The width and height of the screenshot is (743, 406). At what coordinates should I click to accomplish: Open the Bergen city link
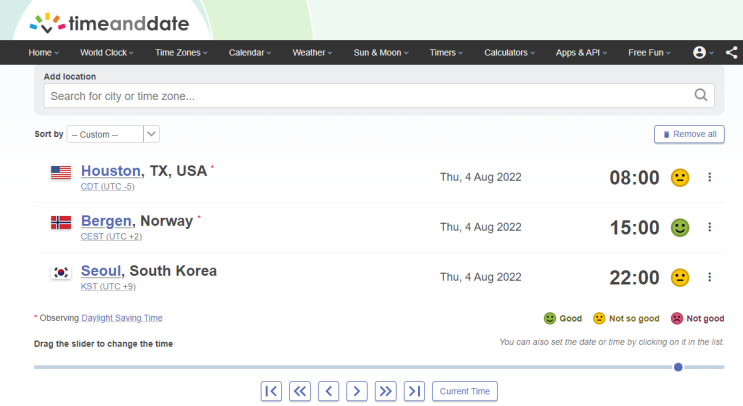106,221
